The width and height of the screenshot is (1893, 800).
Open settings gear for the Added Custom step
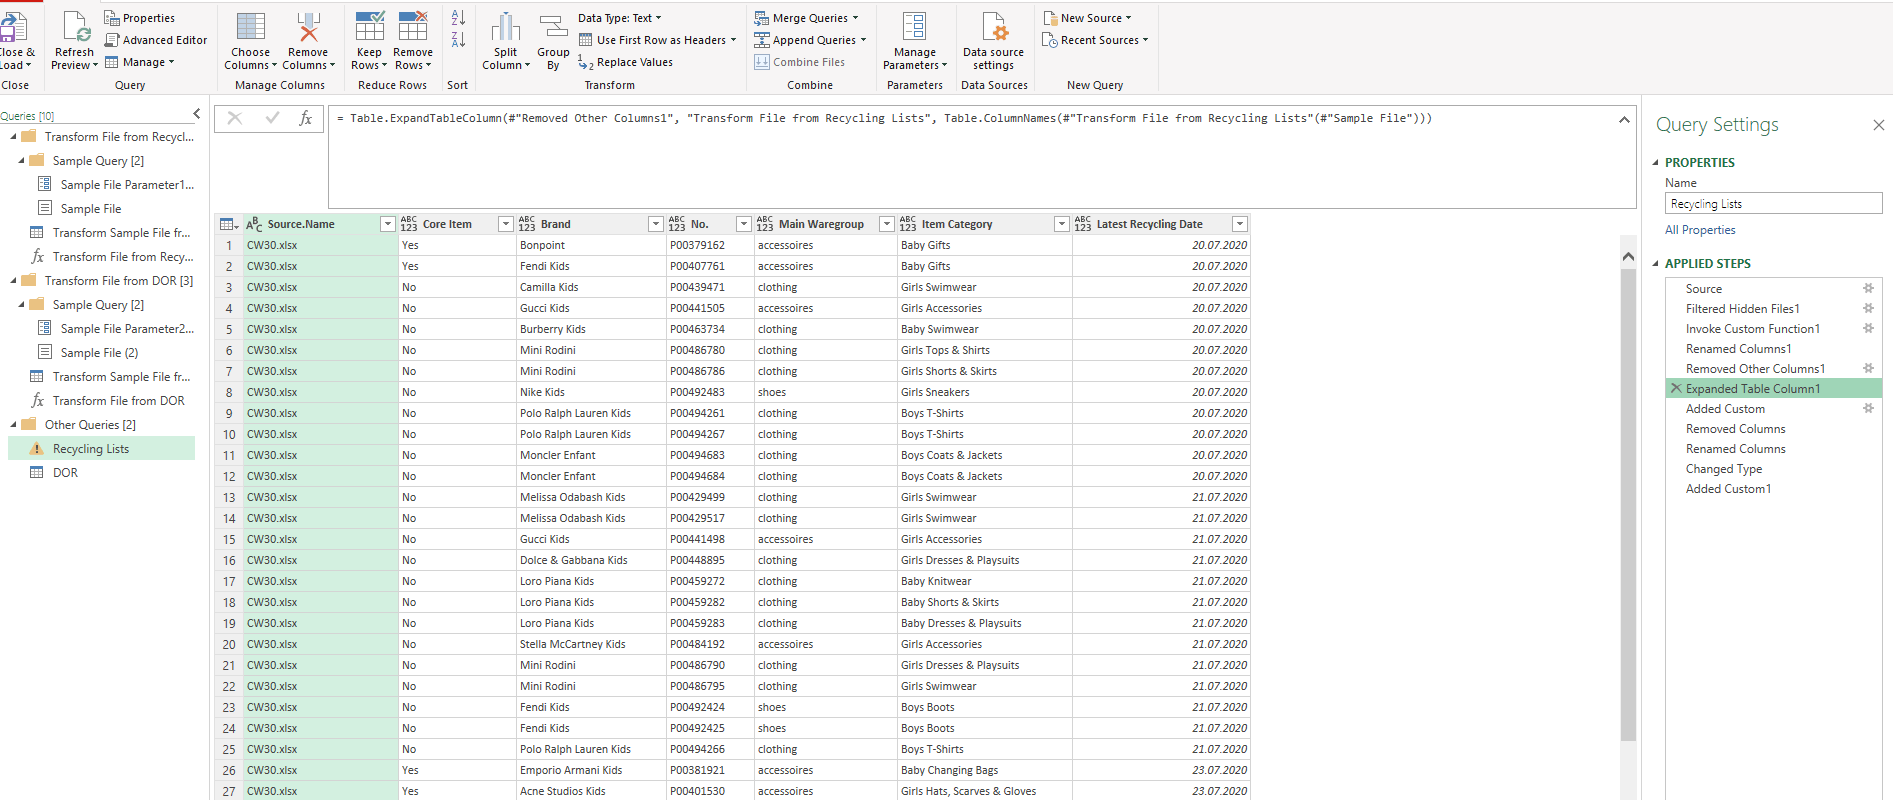[x=1868, y=408]
